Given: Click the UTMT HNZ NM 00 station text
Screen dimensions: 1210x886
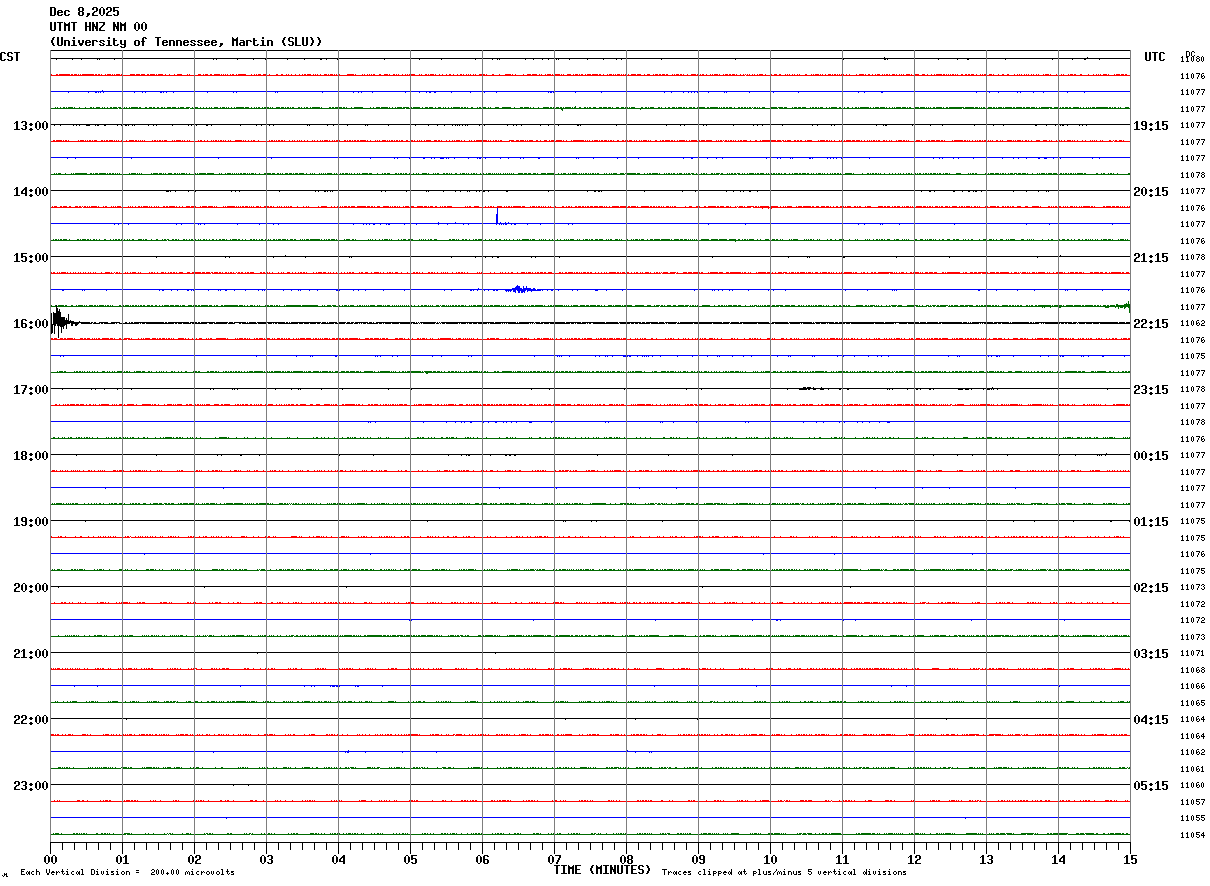Looking at the screenshot, I should (98, 27).
